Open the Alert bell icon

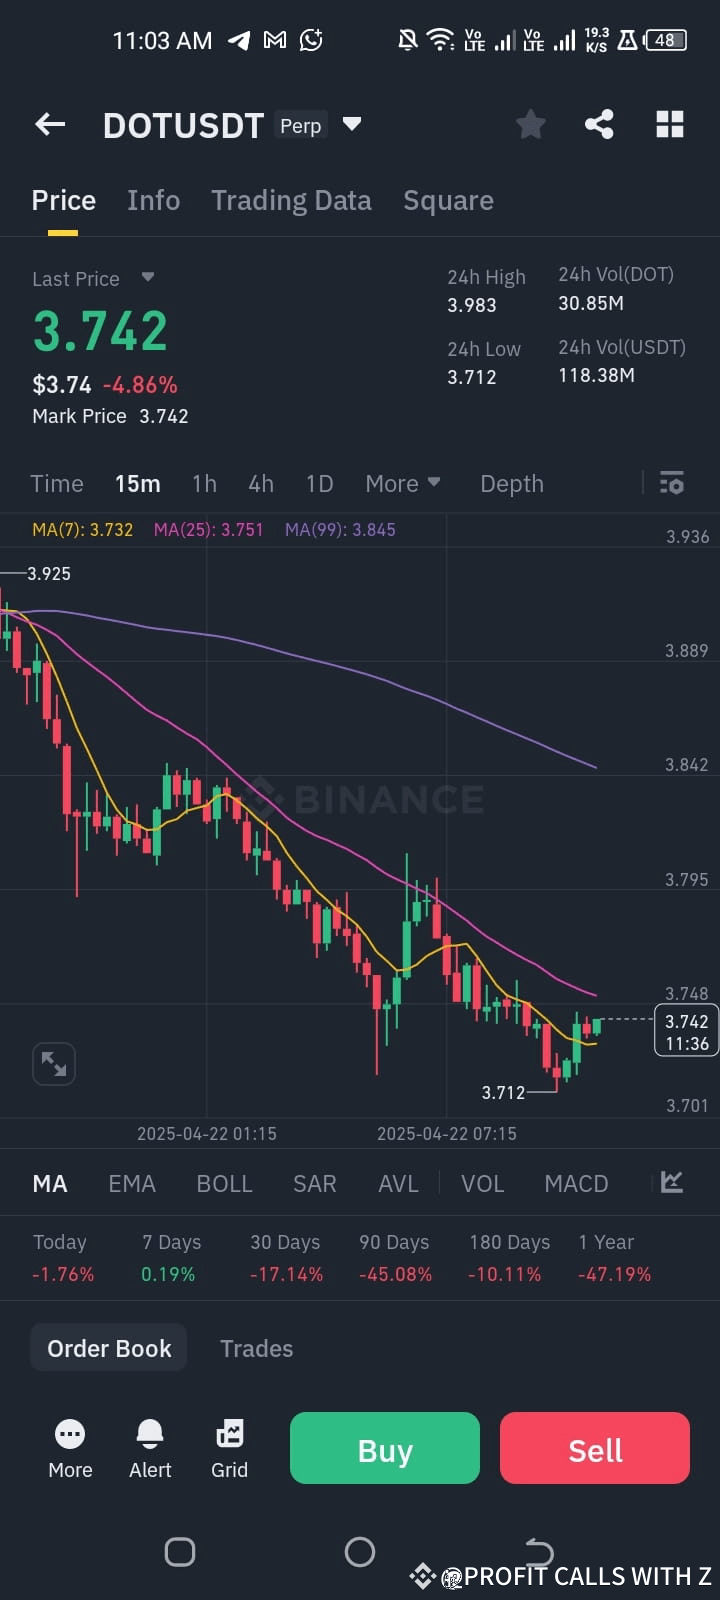(150, 1435)
